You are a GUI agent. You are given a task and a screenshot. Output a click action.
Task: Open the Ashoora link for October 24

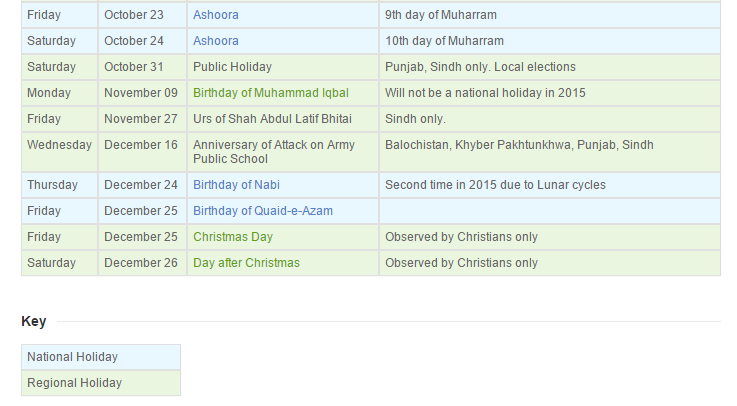point(216,41)
